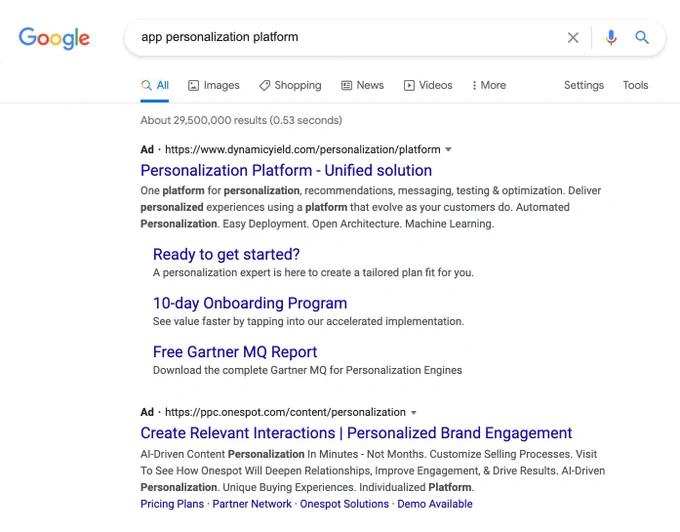Open the Onespot Solutions sitelink
680x532 pixels.
click(x=344, y=504)
